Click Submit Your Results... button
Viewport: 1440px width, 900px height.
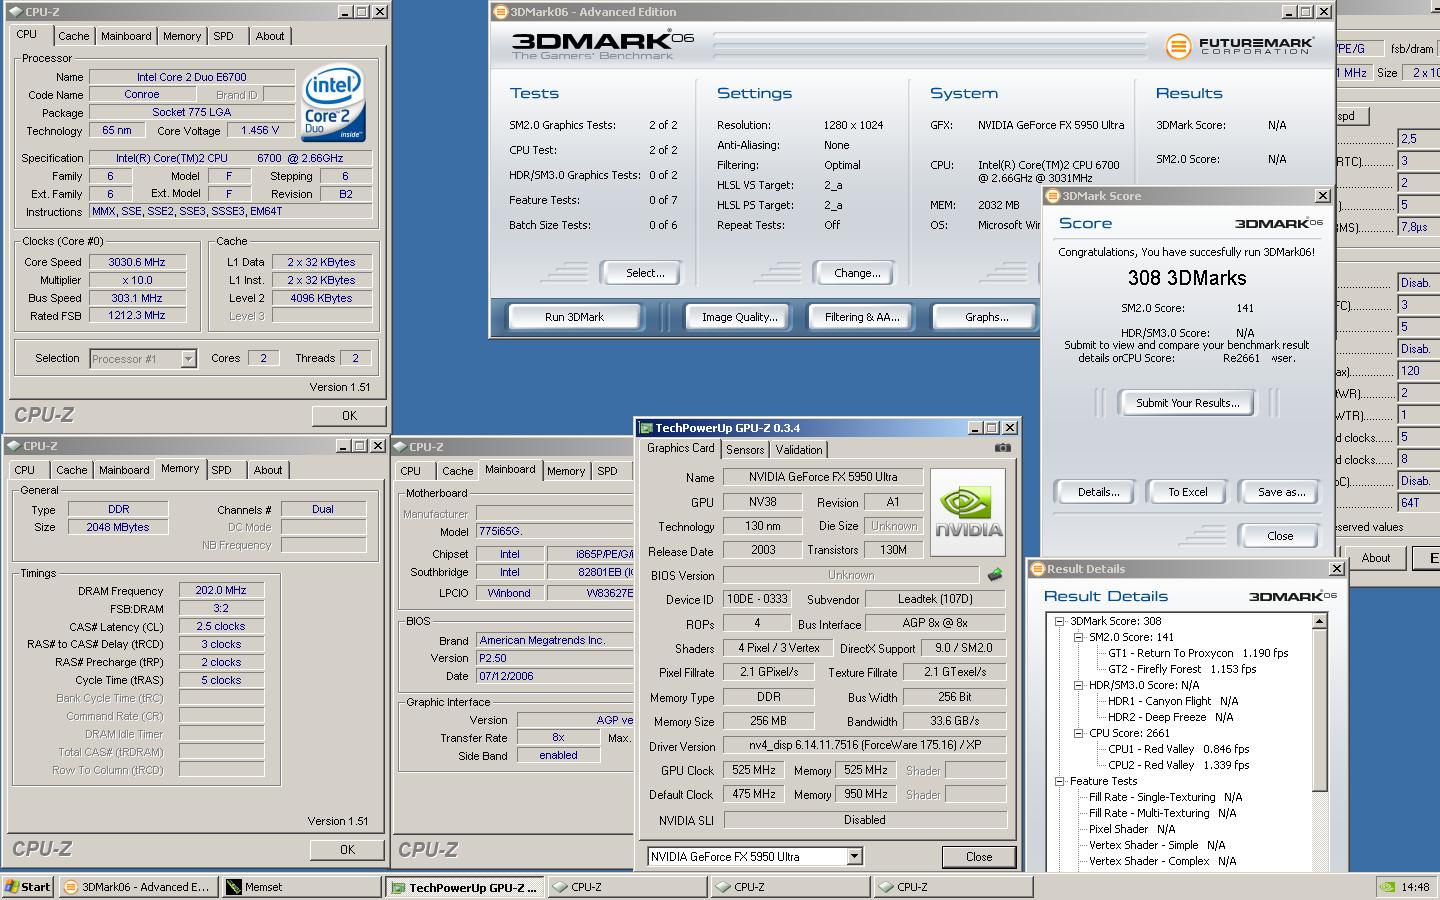point(1187,403)
